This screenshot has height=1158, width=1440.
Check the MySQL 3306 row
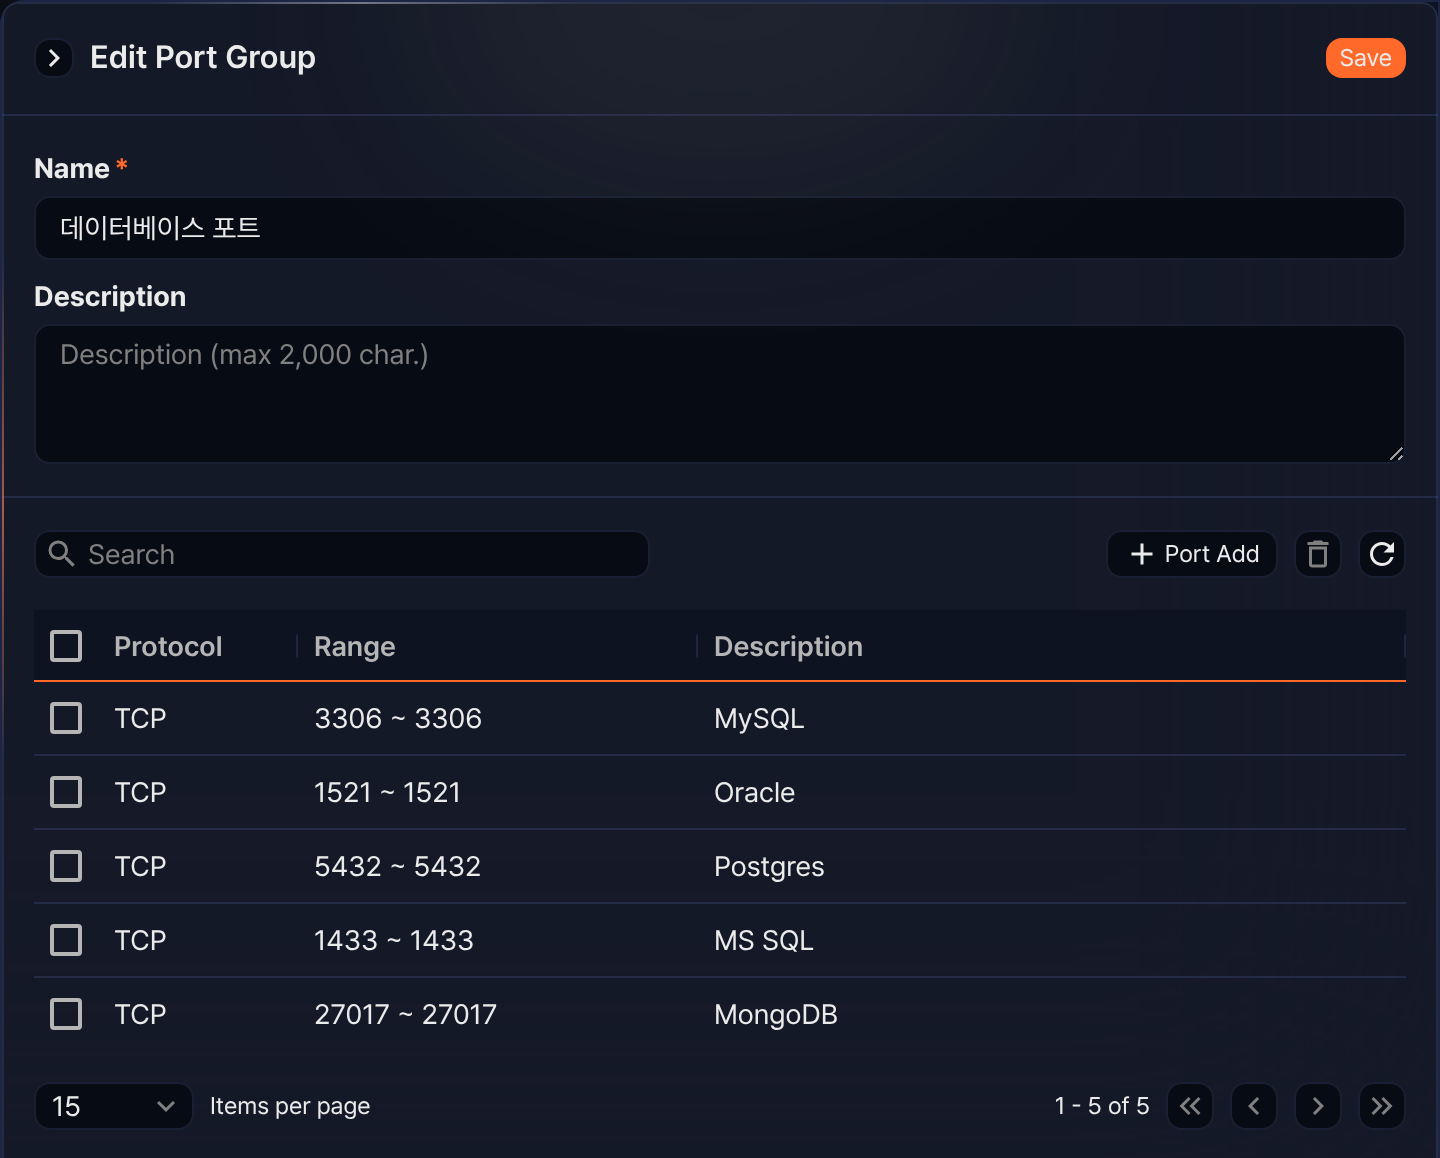point(66,718)
